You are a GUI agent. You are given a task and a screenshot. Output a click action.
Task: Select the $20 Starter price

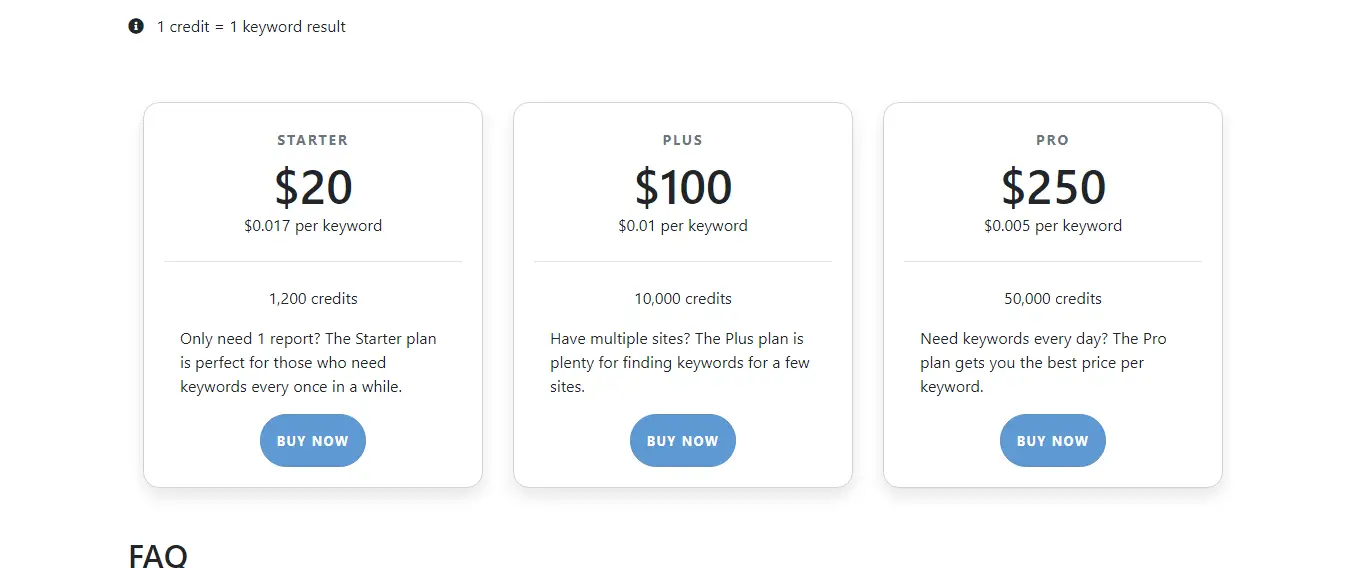click(x=313, y=187)
